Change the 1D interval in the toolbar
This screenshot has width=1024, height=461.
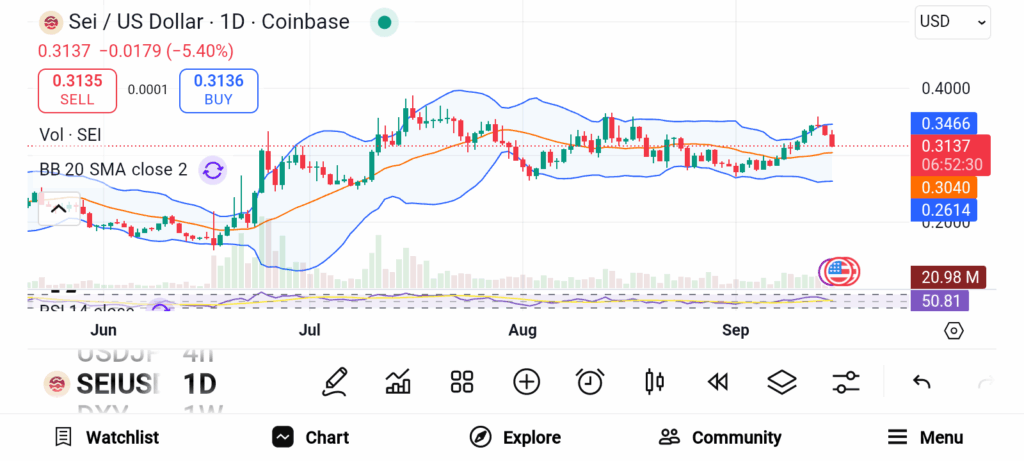199,383
